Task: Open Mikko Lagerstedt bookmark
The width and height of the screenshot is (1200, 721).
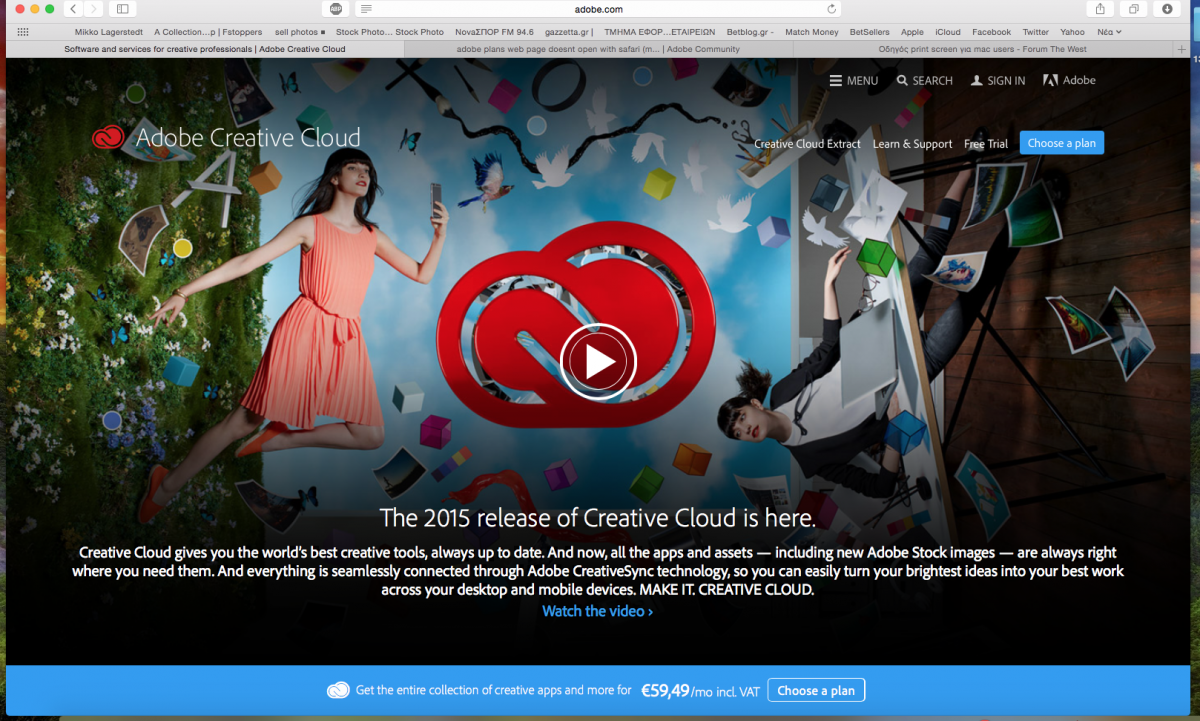Action: 108,32
